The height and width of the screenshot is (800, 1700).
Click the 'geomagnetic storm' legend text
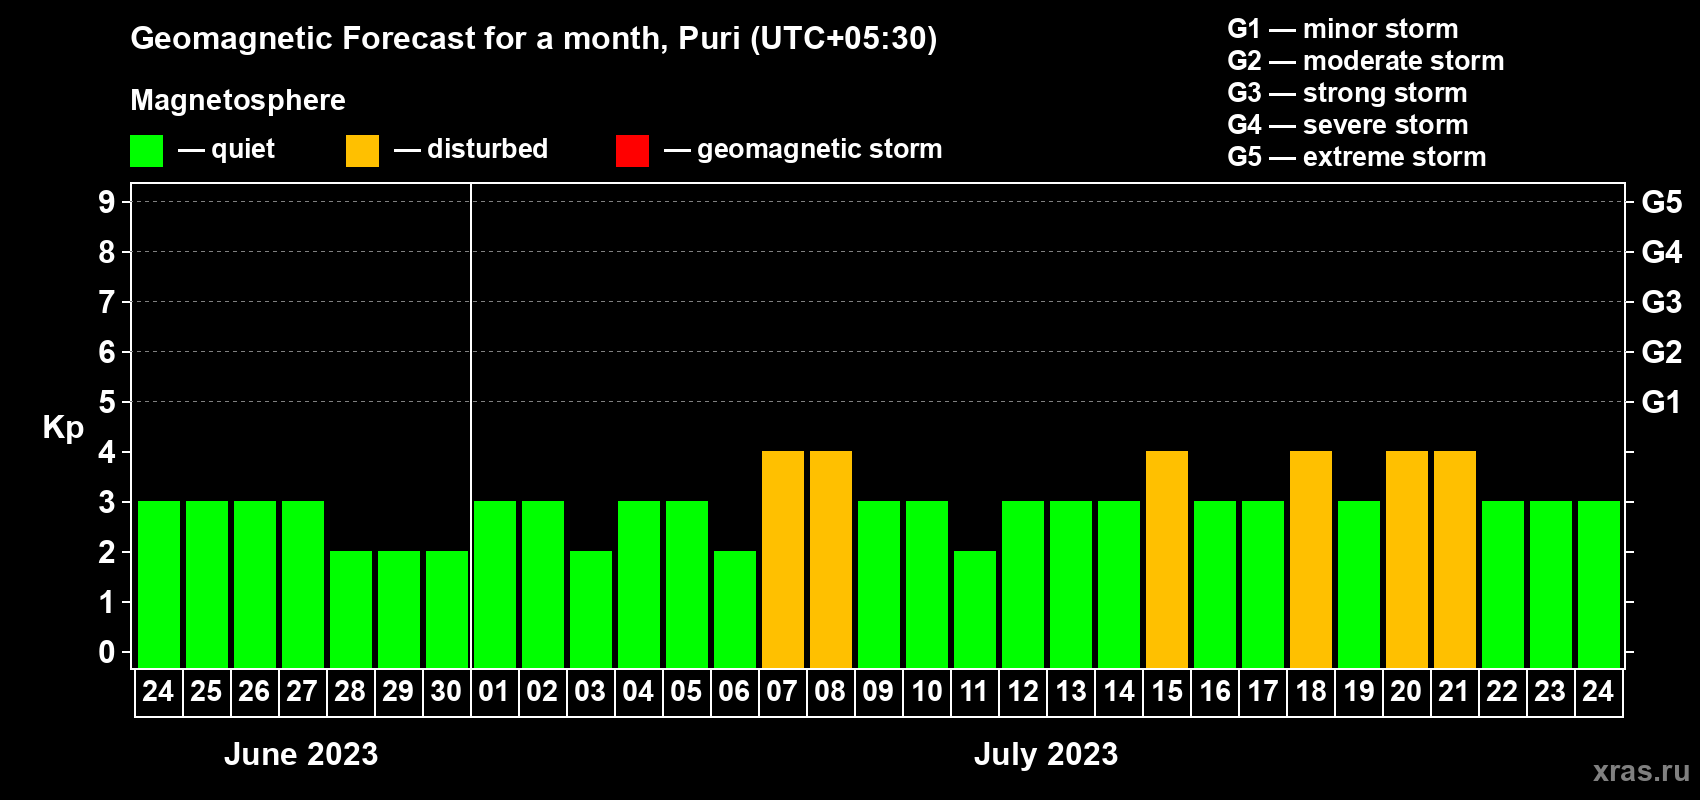(x=820, y=149)
